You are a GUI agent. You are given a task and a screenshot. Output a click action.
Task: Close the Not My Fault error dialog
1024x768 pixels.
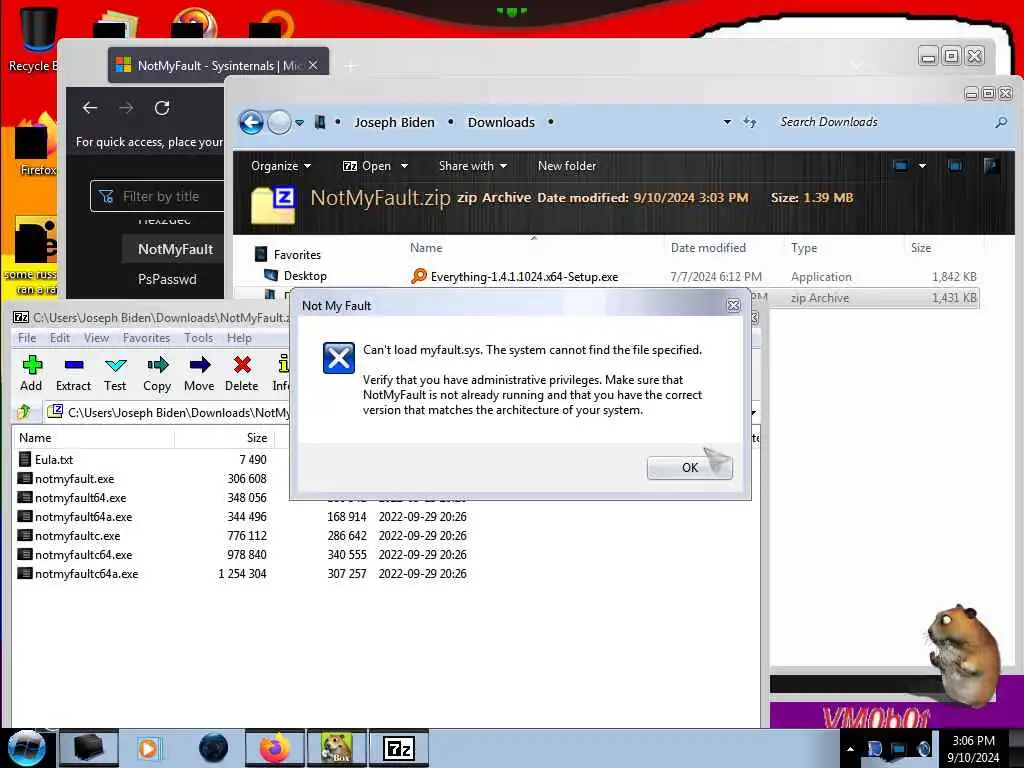(733, 306)
